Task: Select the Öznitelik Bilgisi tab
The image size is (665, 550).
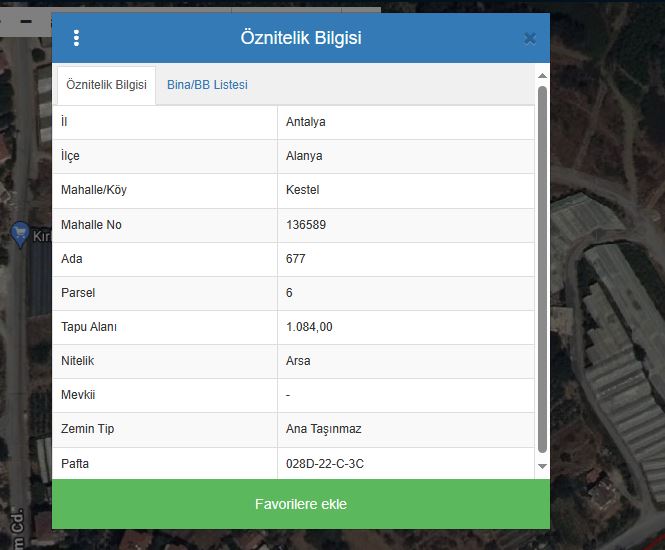Action: tap(106, 85)
